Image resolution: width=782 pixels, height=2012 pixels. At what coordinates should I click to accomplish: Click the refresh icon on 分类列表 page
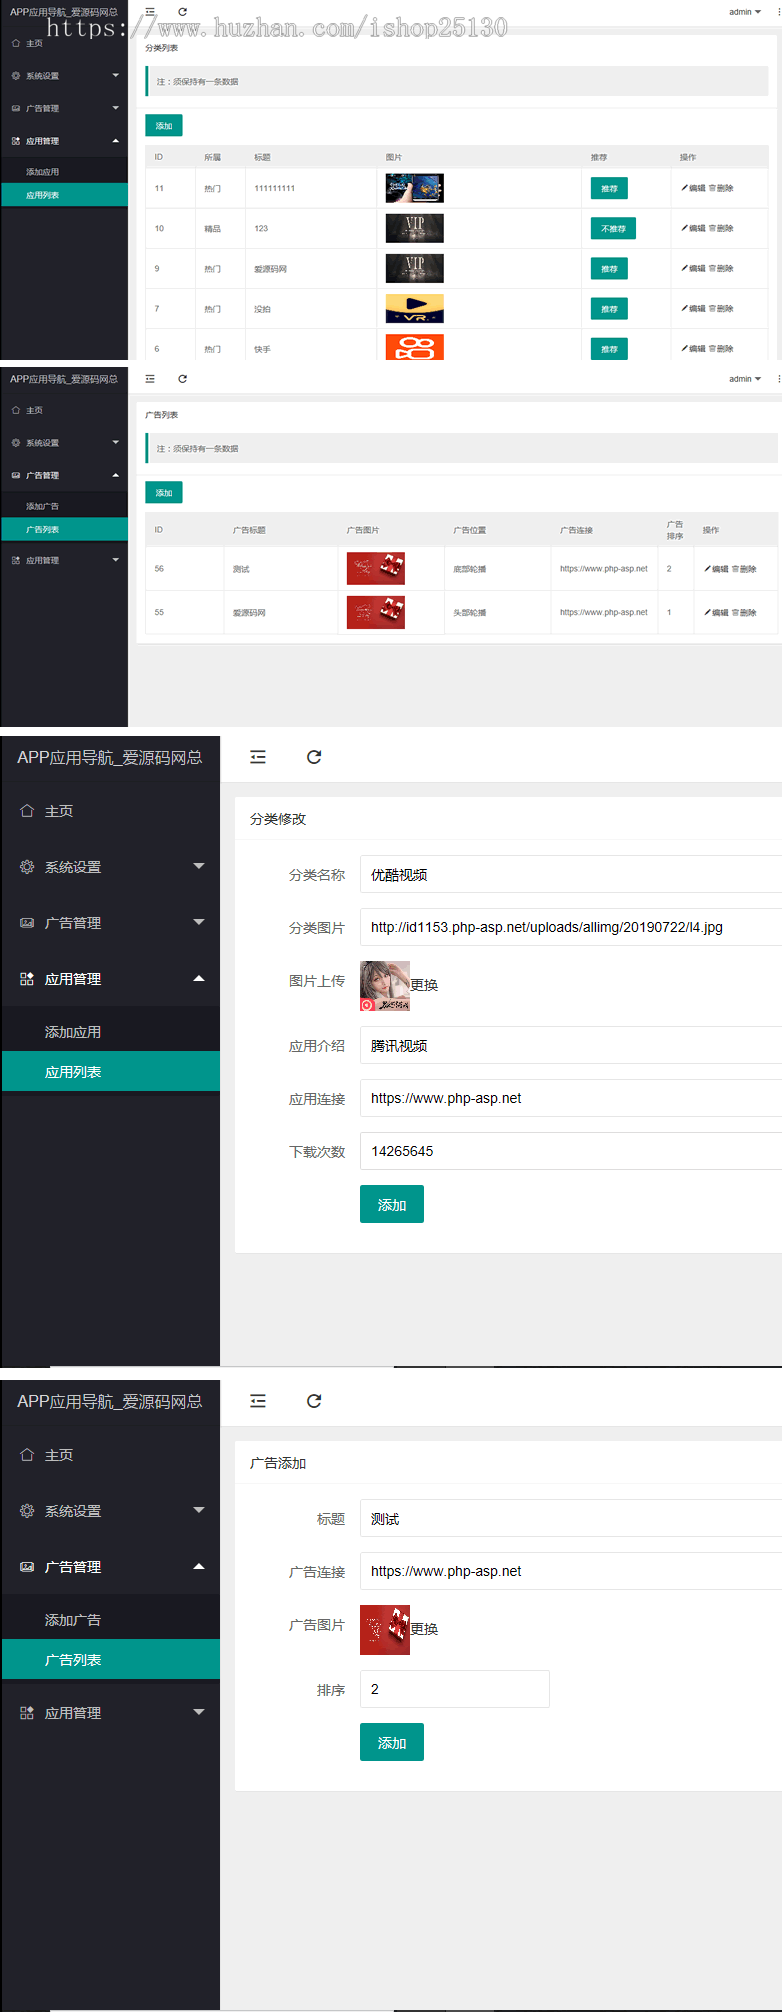(182, 12)
